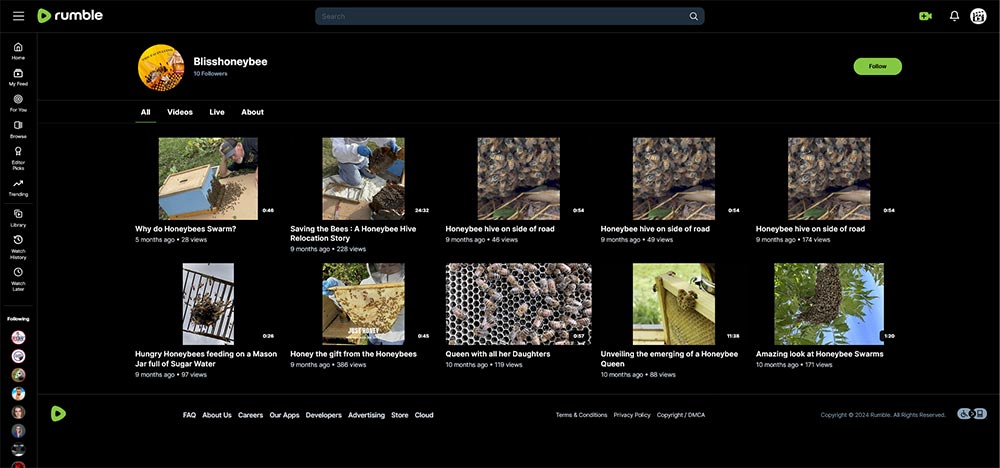Screen dimensions: 1000x468
Task: Open Honeybee hive video with 174 views
Action: (x=829, y=179)
